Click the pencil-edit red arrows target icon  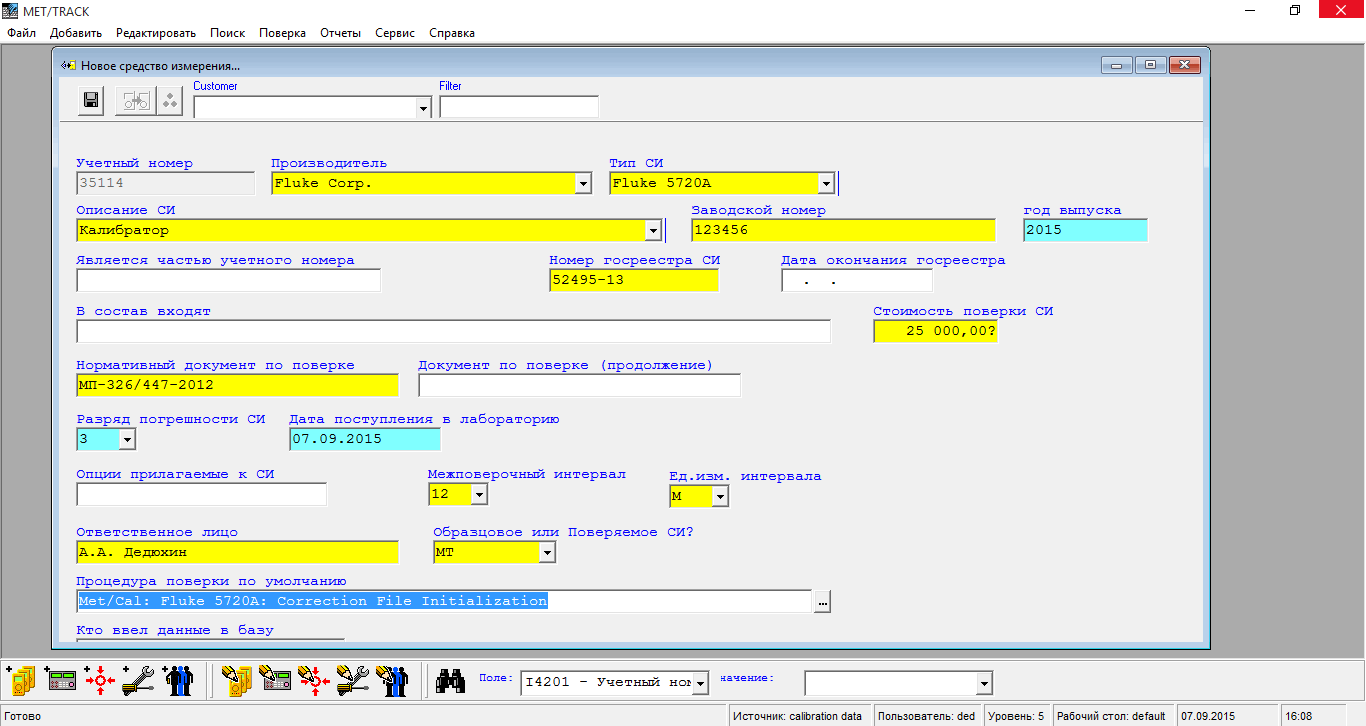pyautogui.click(x=314, y=681)
